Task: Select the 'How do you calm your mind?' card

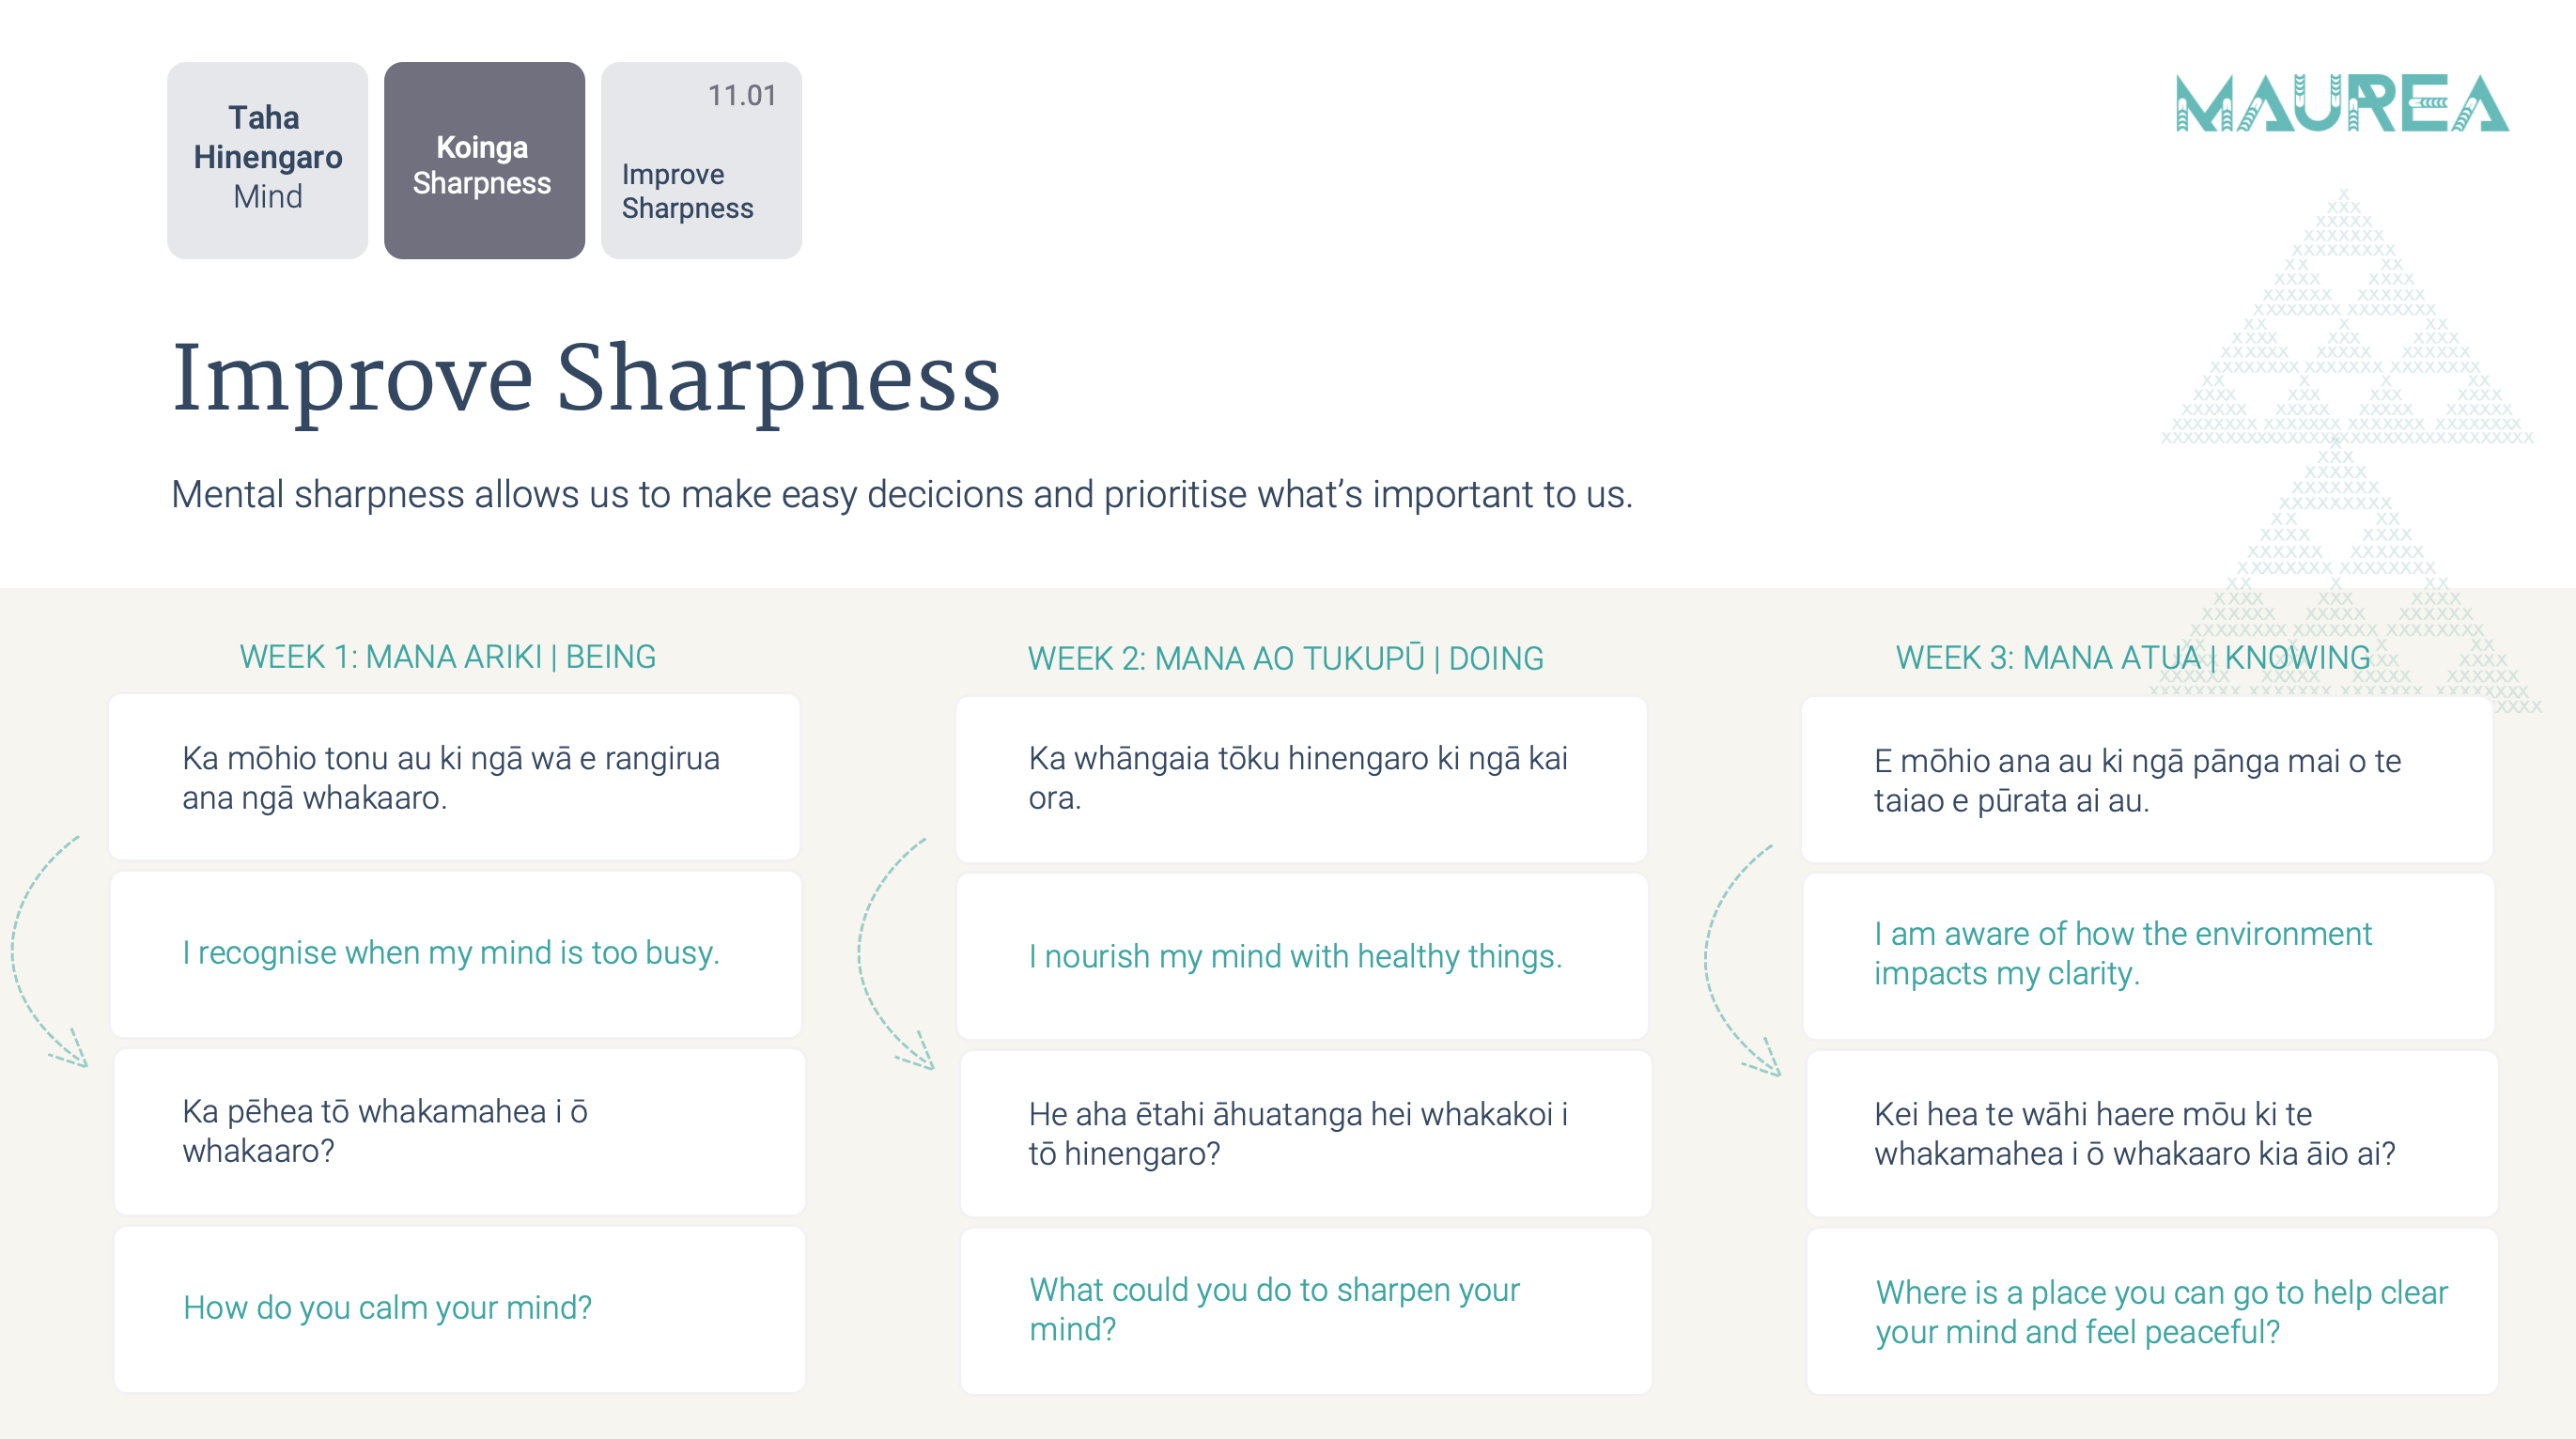Action: click(x=459, y=1308)
